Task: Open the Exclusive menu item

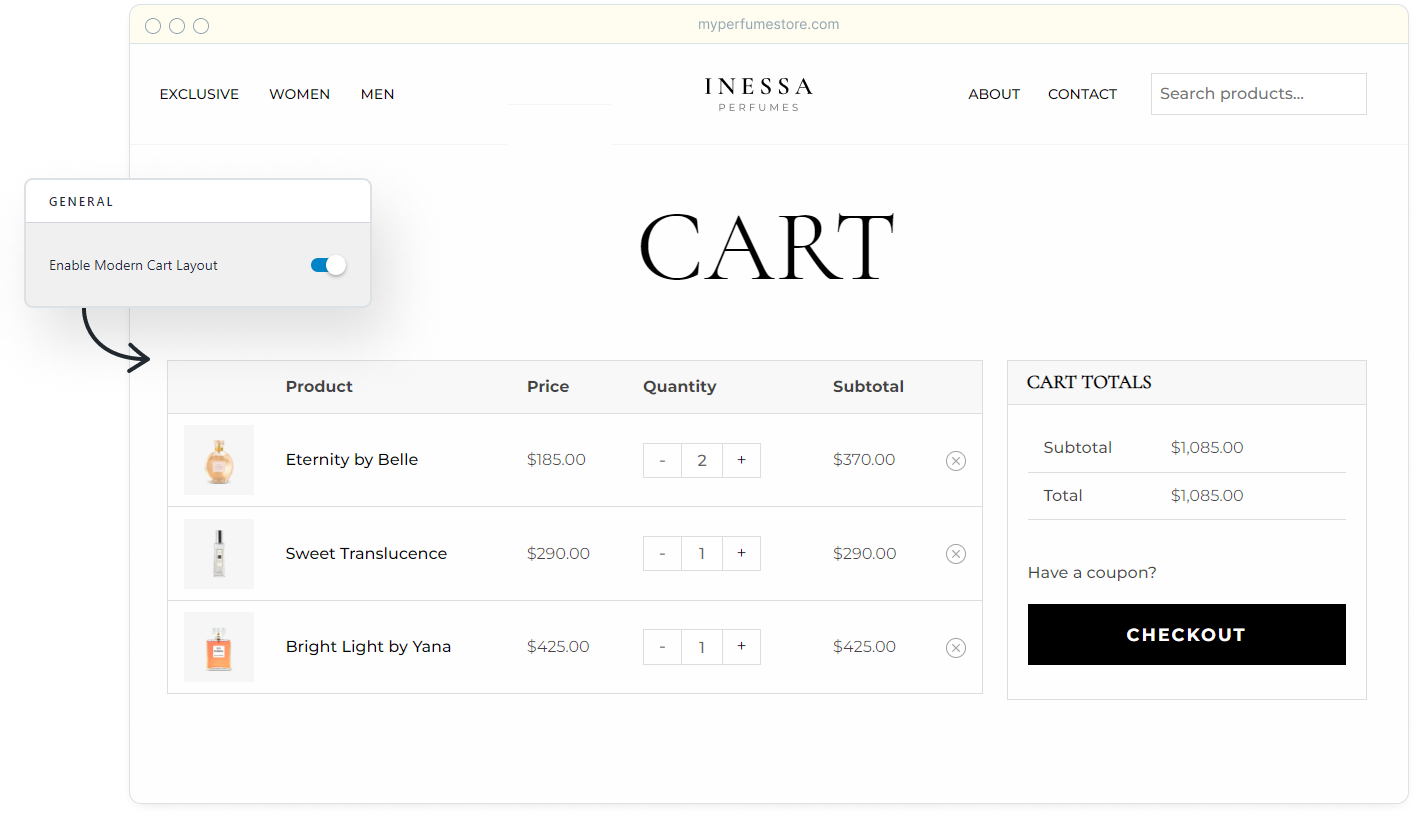Action: point(199,94)
